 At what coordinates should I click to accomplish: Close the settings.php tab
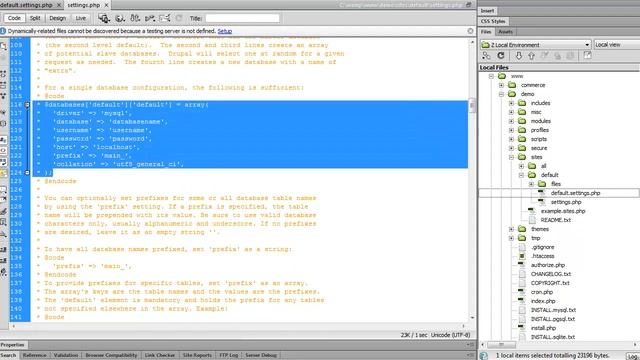[107, 5]
